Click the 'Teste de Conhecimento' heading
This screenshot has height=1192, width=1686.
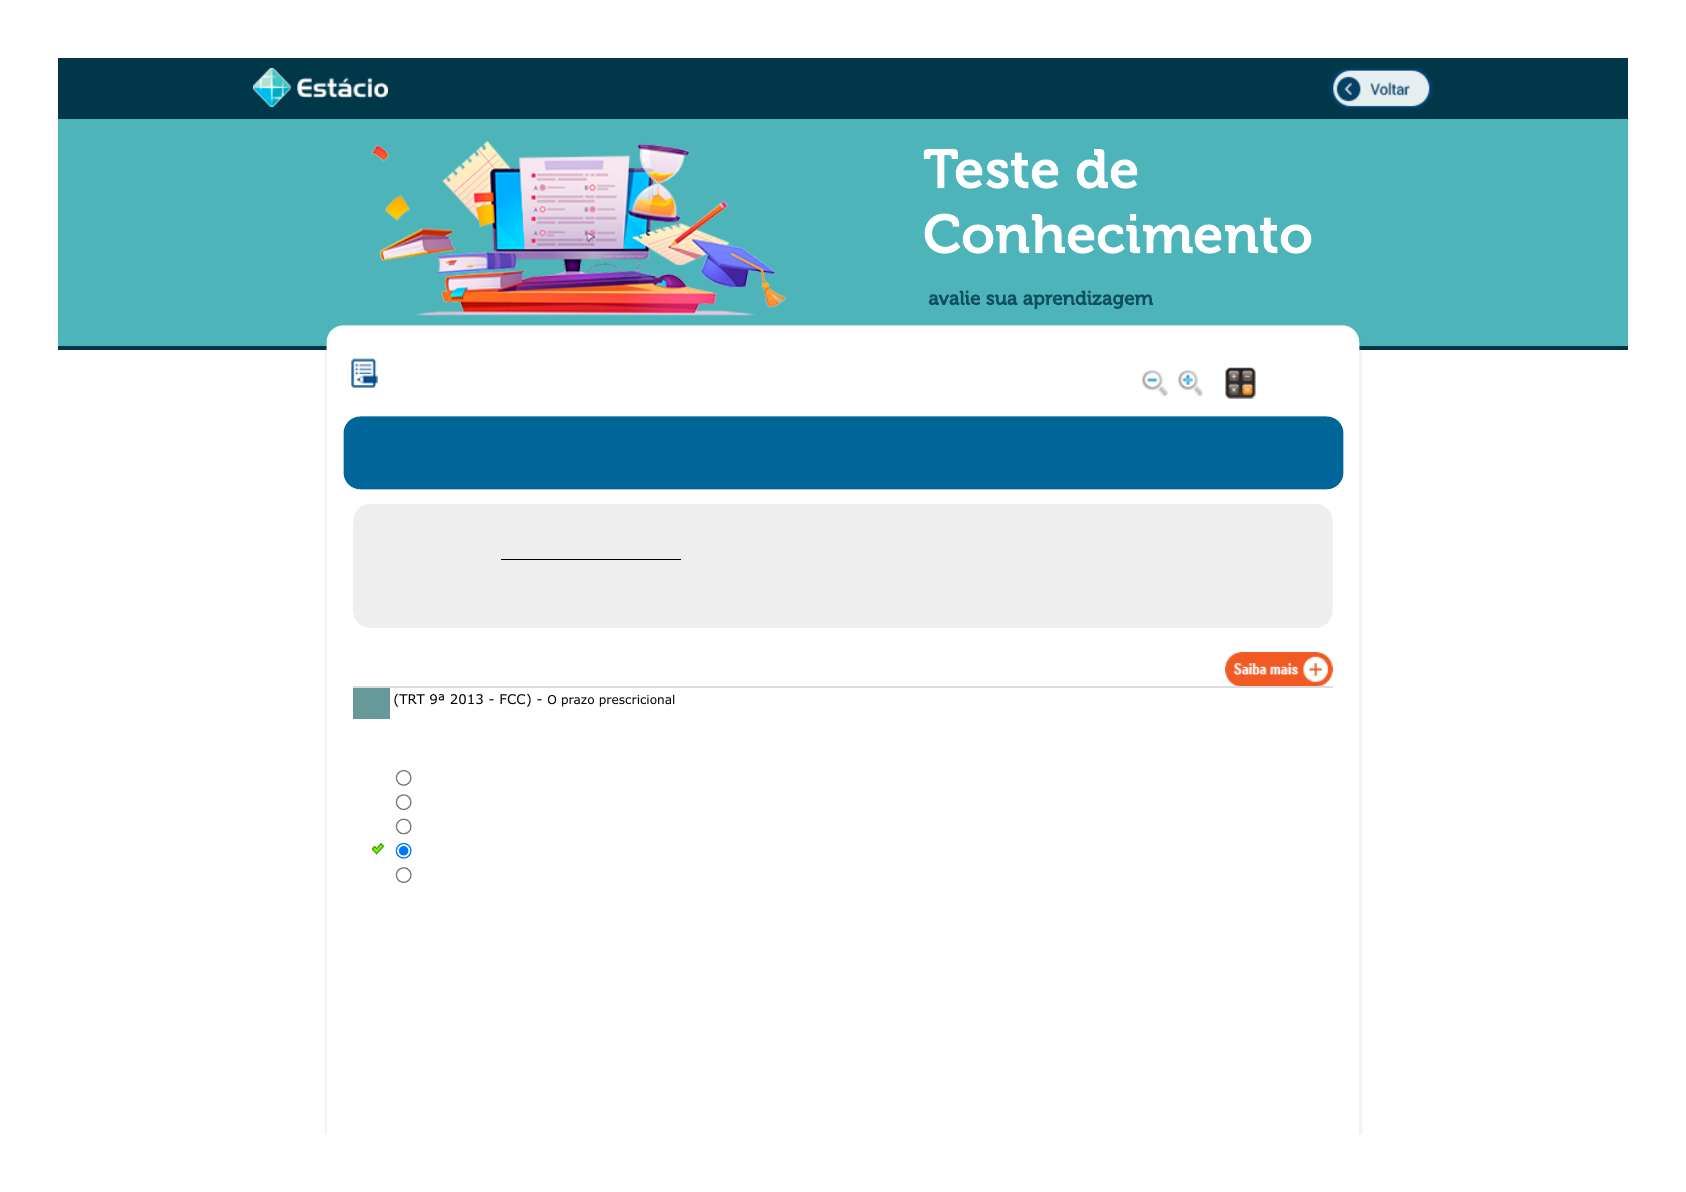point(1116,202)
